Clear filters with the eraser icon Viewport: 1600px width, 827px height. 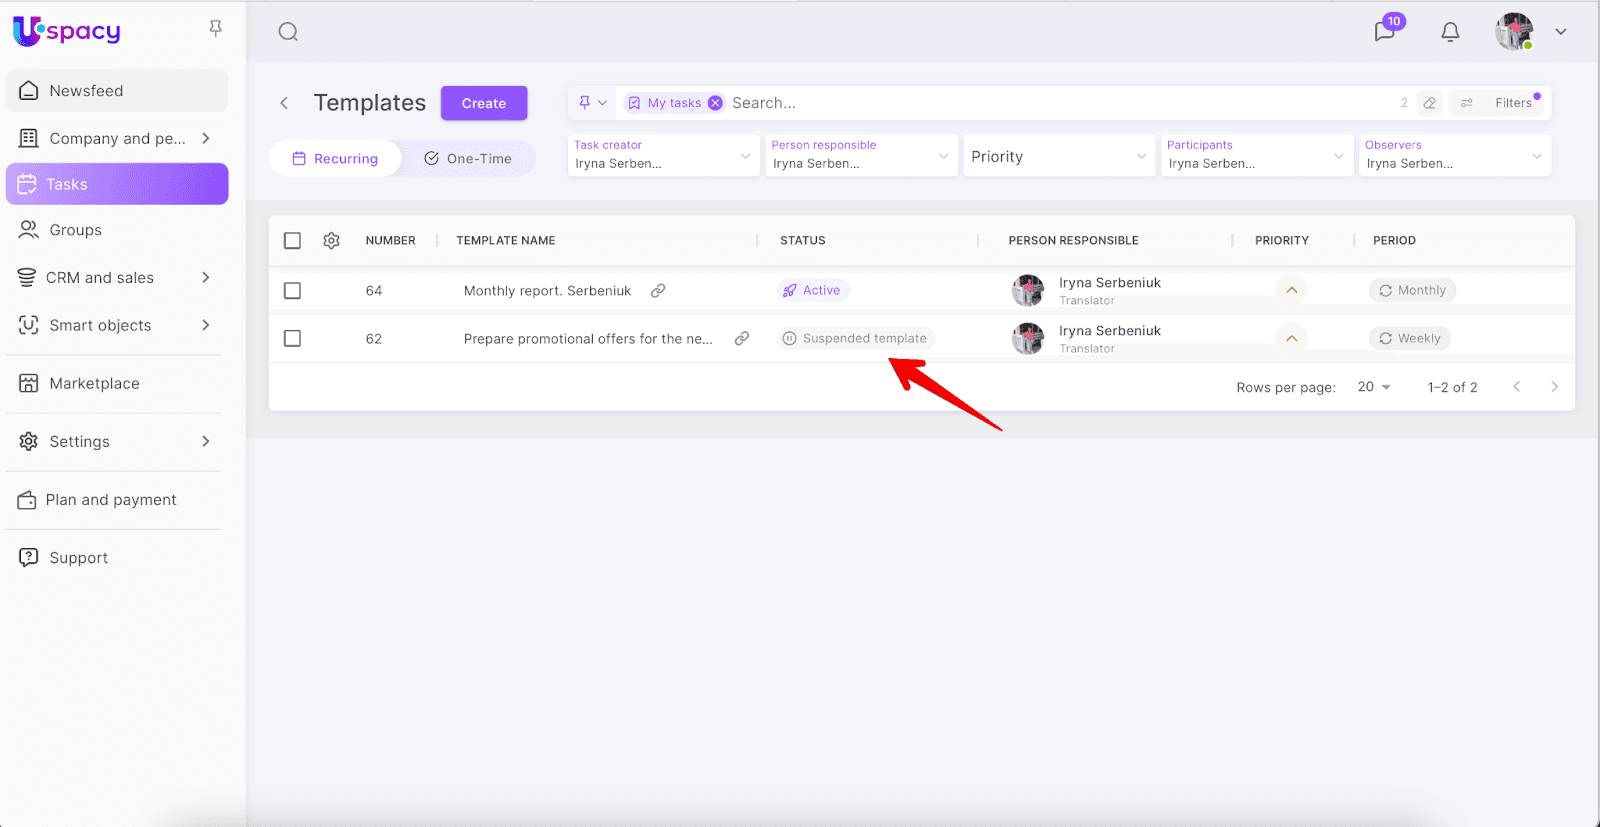coord(1430,103)
